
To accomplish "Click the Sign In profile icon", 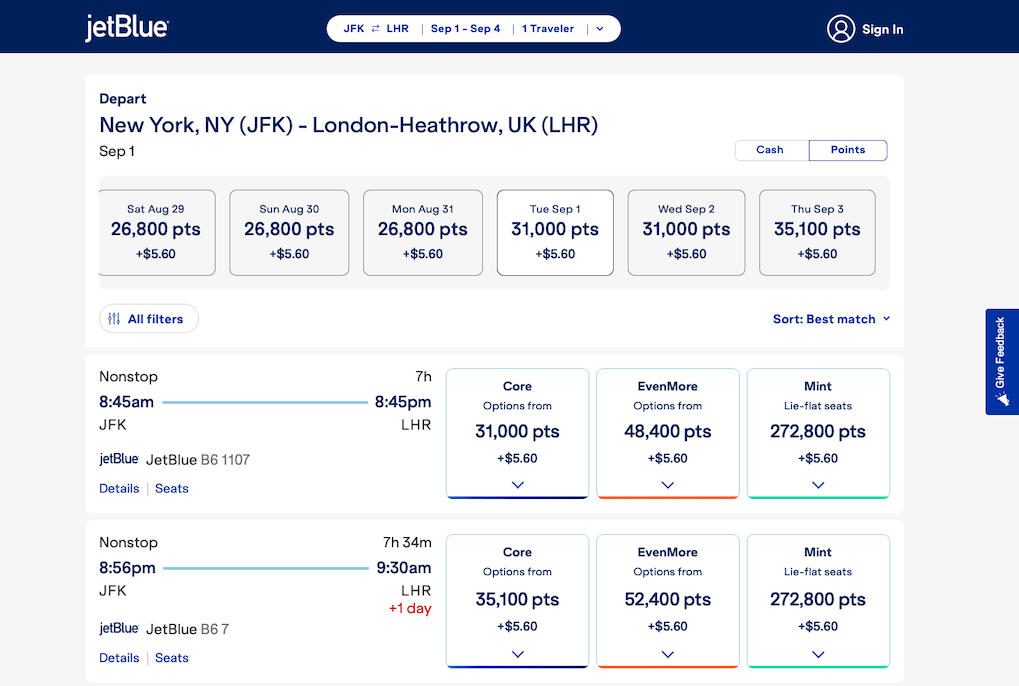I will pyautogui.click(x=840, y=29).
